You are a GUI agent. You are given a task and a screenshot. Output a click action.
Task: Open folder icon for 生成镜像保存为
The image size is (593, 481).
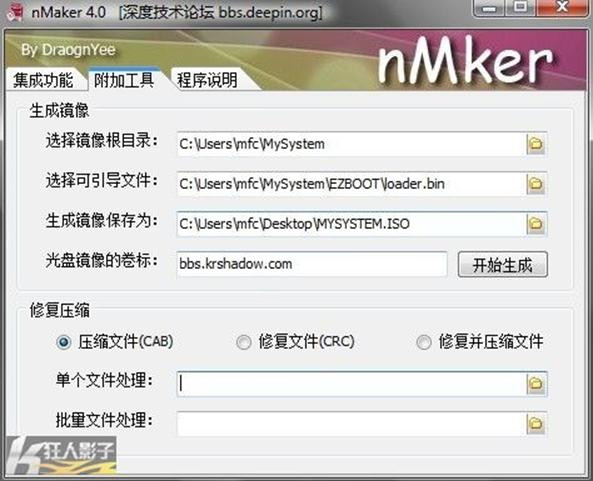(536, 224)
